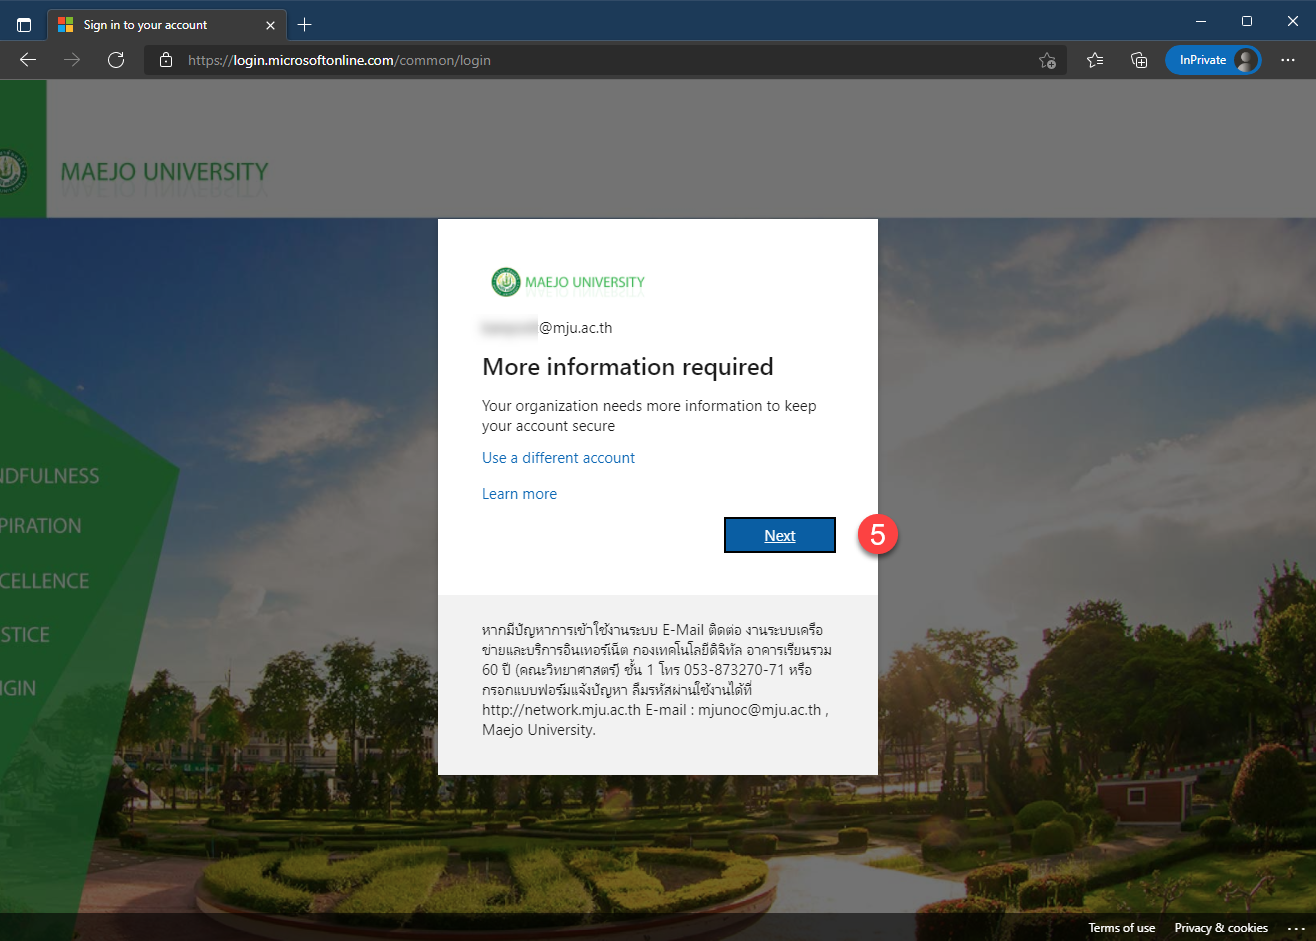
Task: Minimize the browser window
Action: point(1200,21)
